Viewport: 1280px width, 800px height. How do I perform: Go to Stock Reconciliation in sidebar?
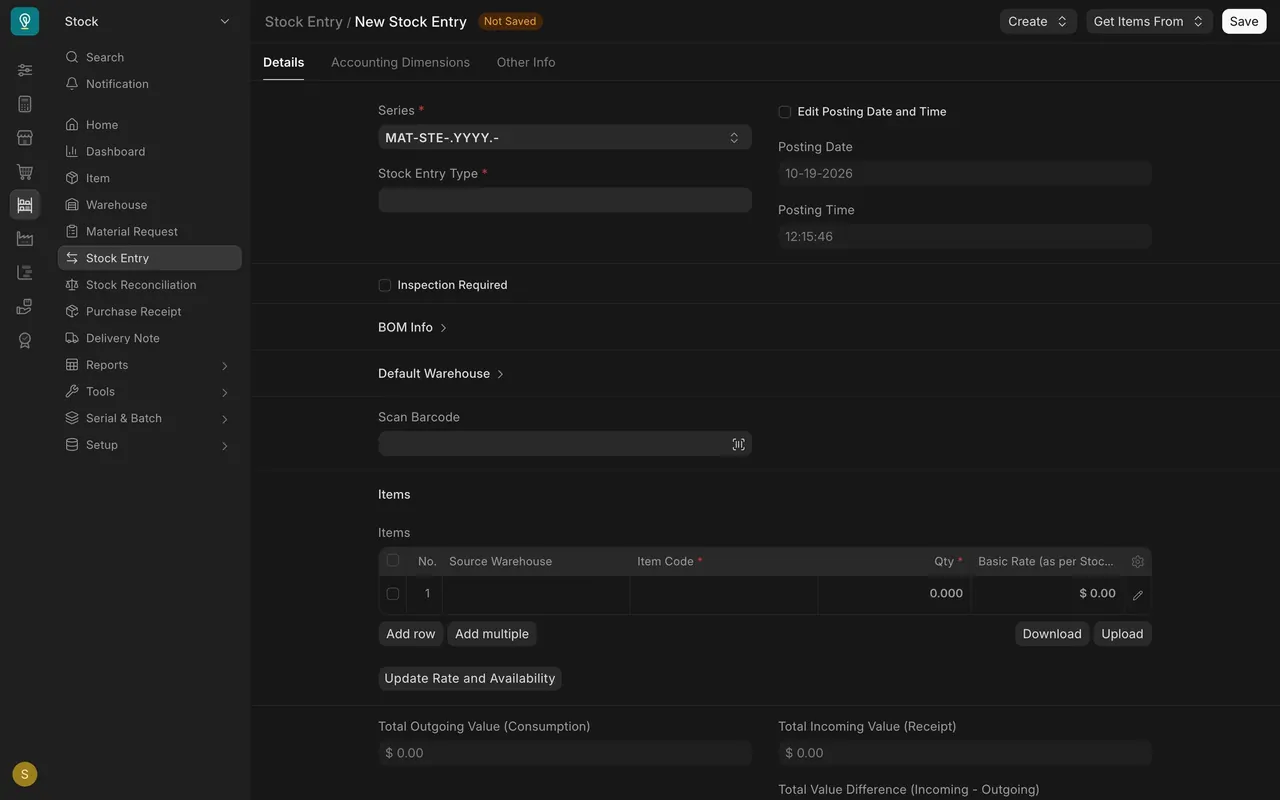pyautogui.click(x=150, y=285)
